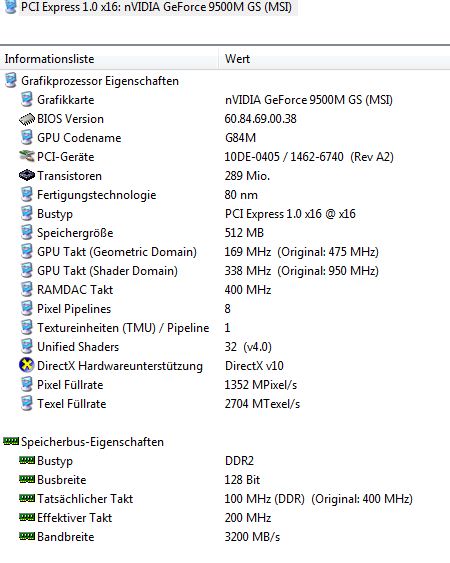This screenshot has height=563, width=450.
Task: Select the Unified Shaders label
Action: [x=78, y=347]
